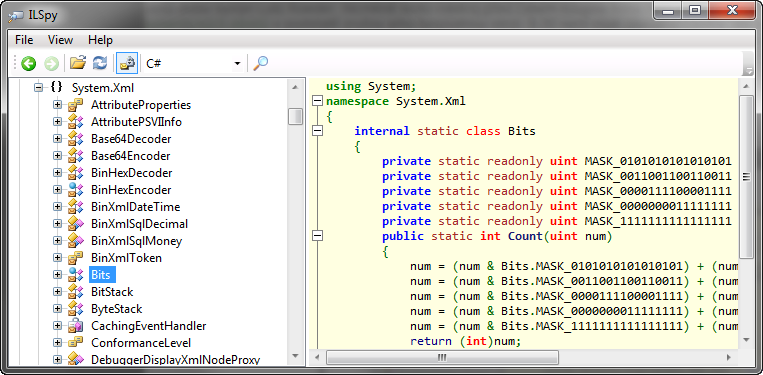Click the BinHexDecoder class icon
Image resolution: width=763 pixels, height=375 pixels.
click(x=75, y=173)
